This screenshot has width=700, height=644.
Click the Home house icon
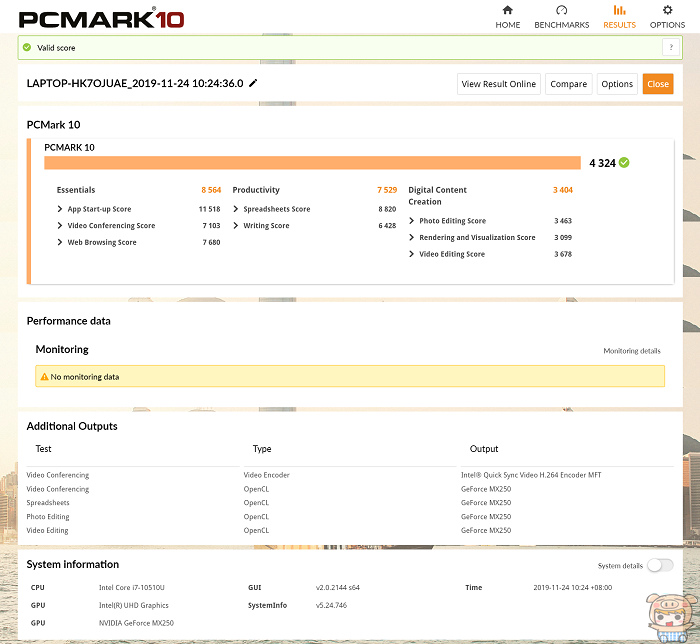(508, 10)
